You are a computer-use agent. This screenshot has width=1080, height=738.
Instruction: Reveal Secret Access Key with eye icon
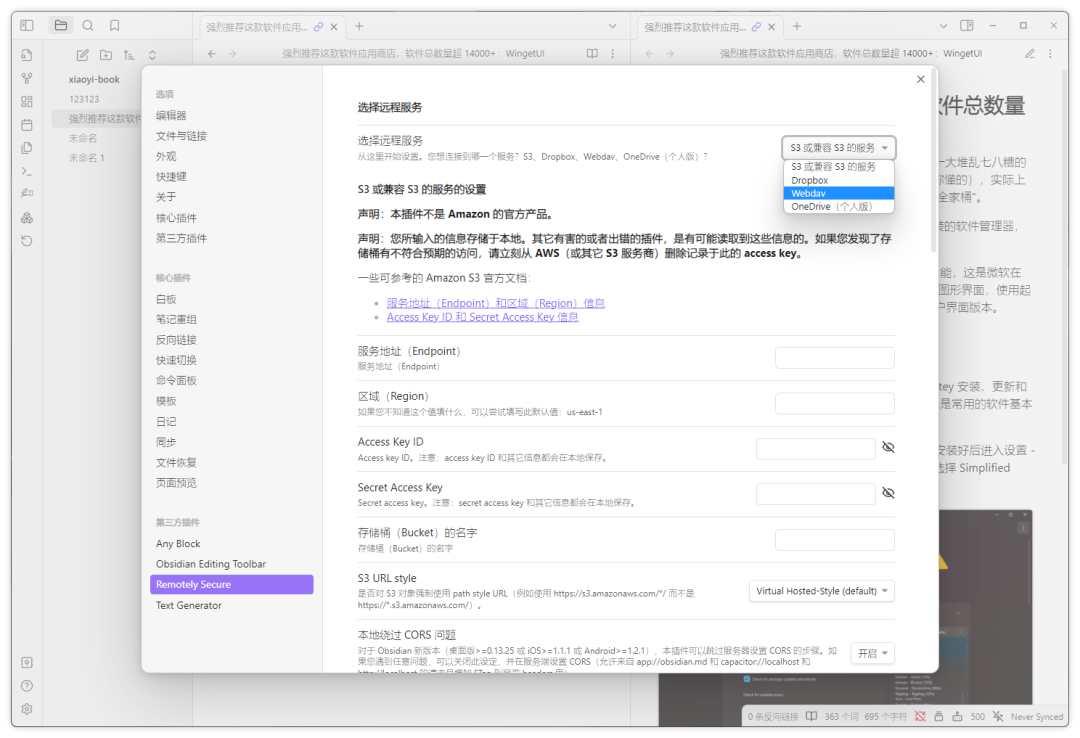pos(888,493)
